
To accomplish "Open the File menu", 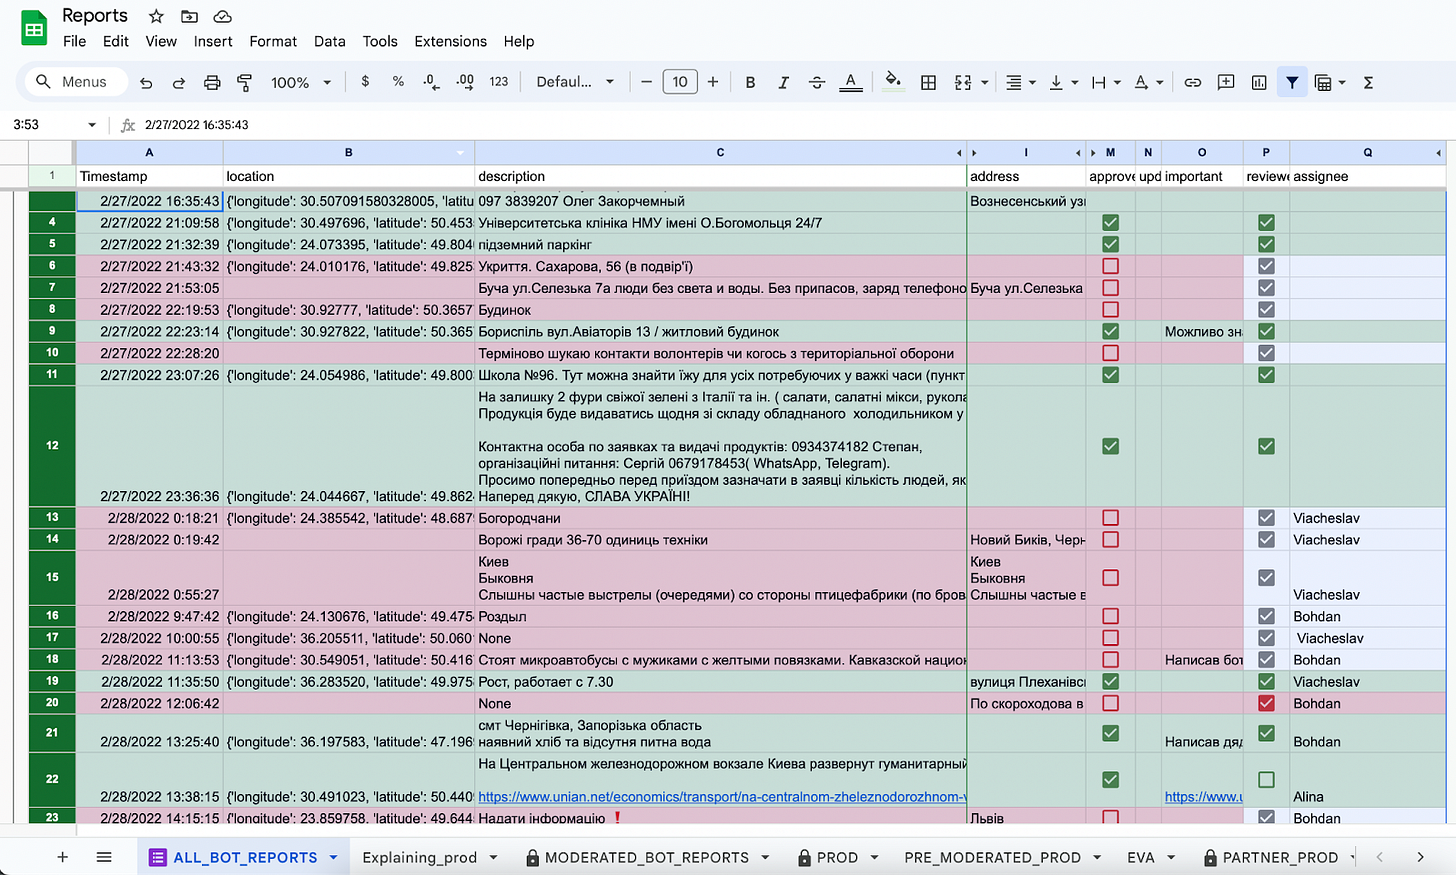I will pos(74,41).
